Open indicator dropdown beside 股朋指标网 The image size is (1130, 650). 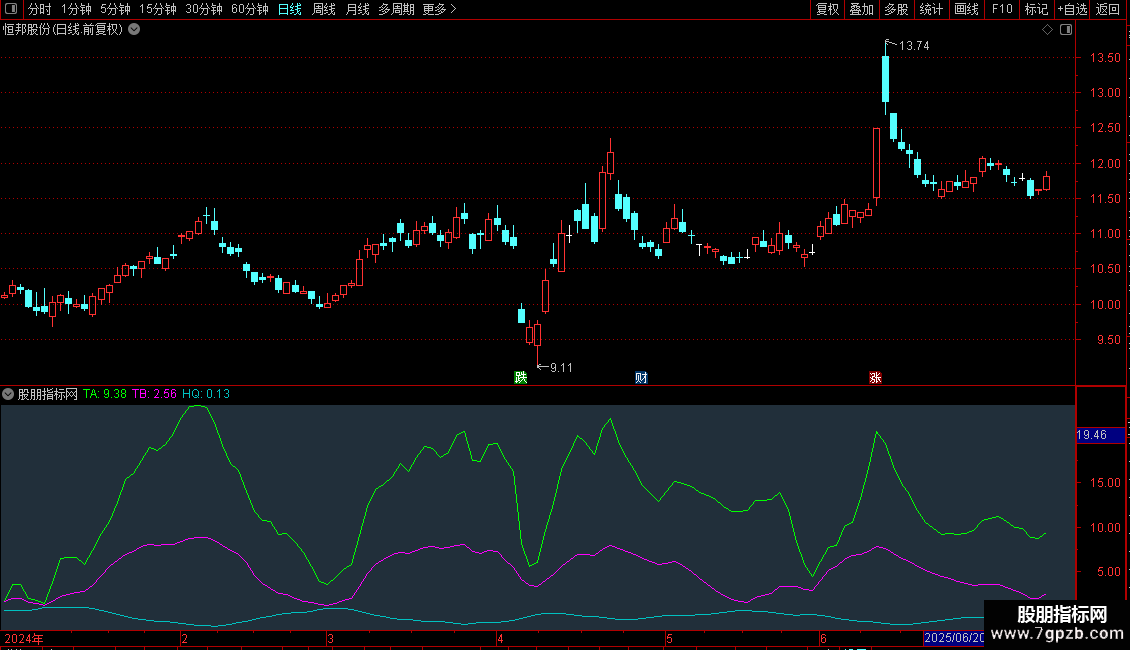[x=8, y=394]
